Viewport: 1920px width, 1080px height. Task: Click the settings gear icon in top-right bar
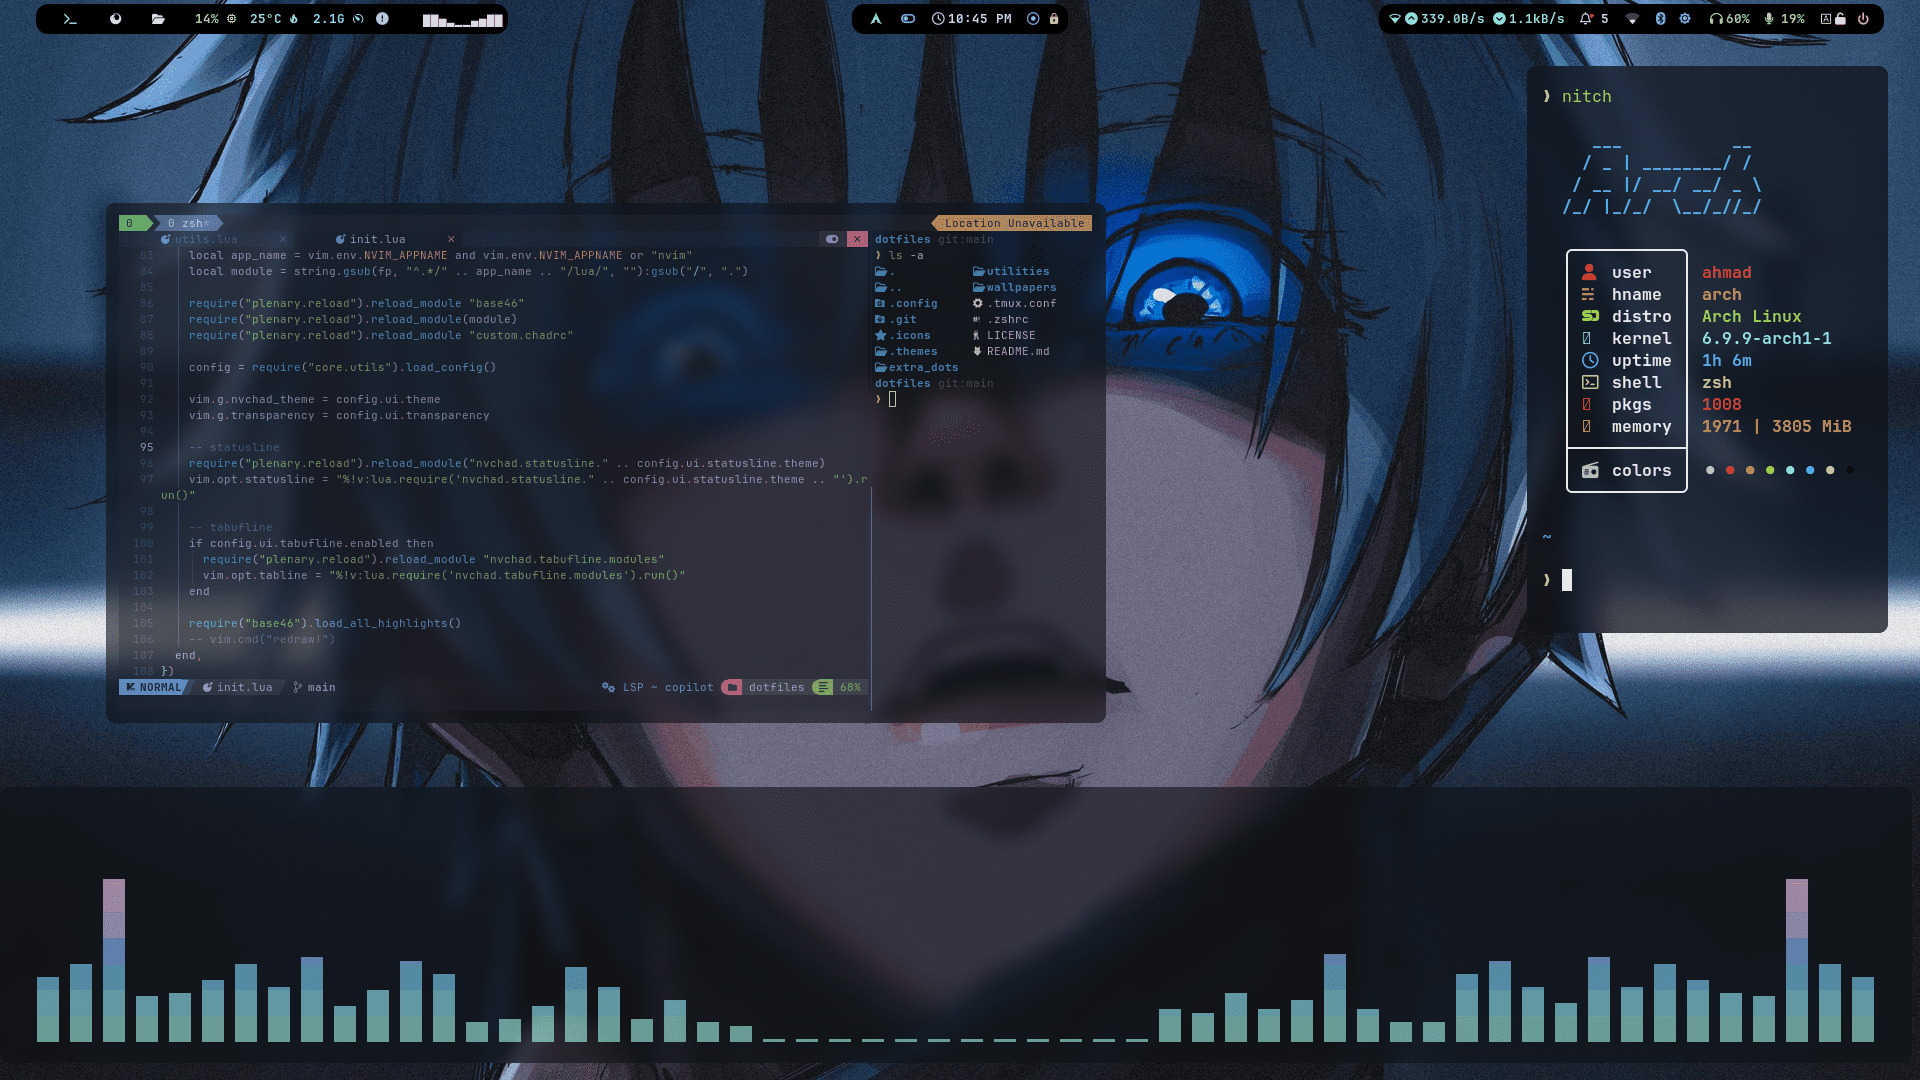(x=1685, y=19)
